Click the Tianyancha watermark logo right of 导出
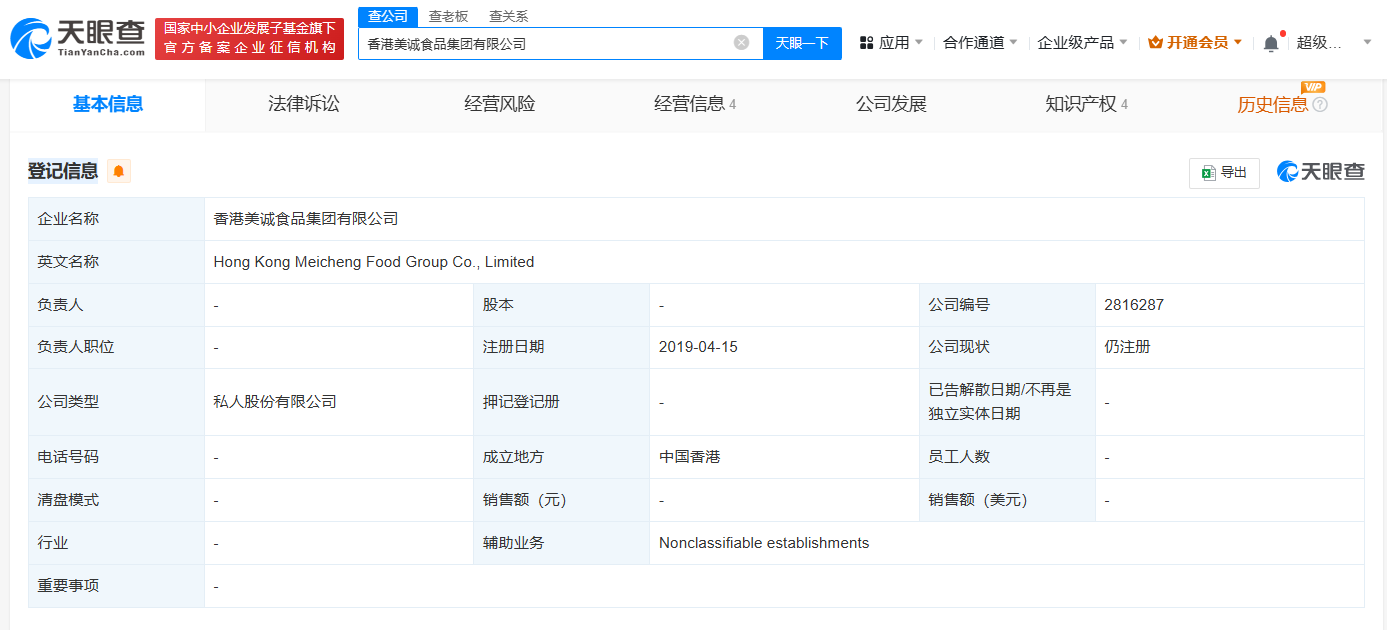The width and height of the screenshot is (1387, 630). 1320,171
